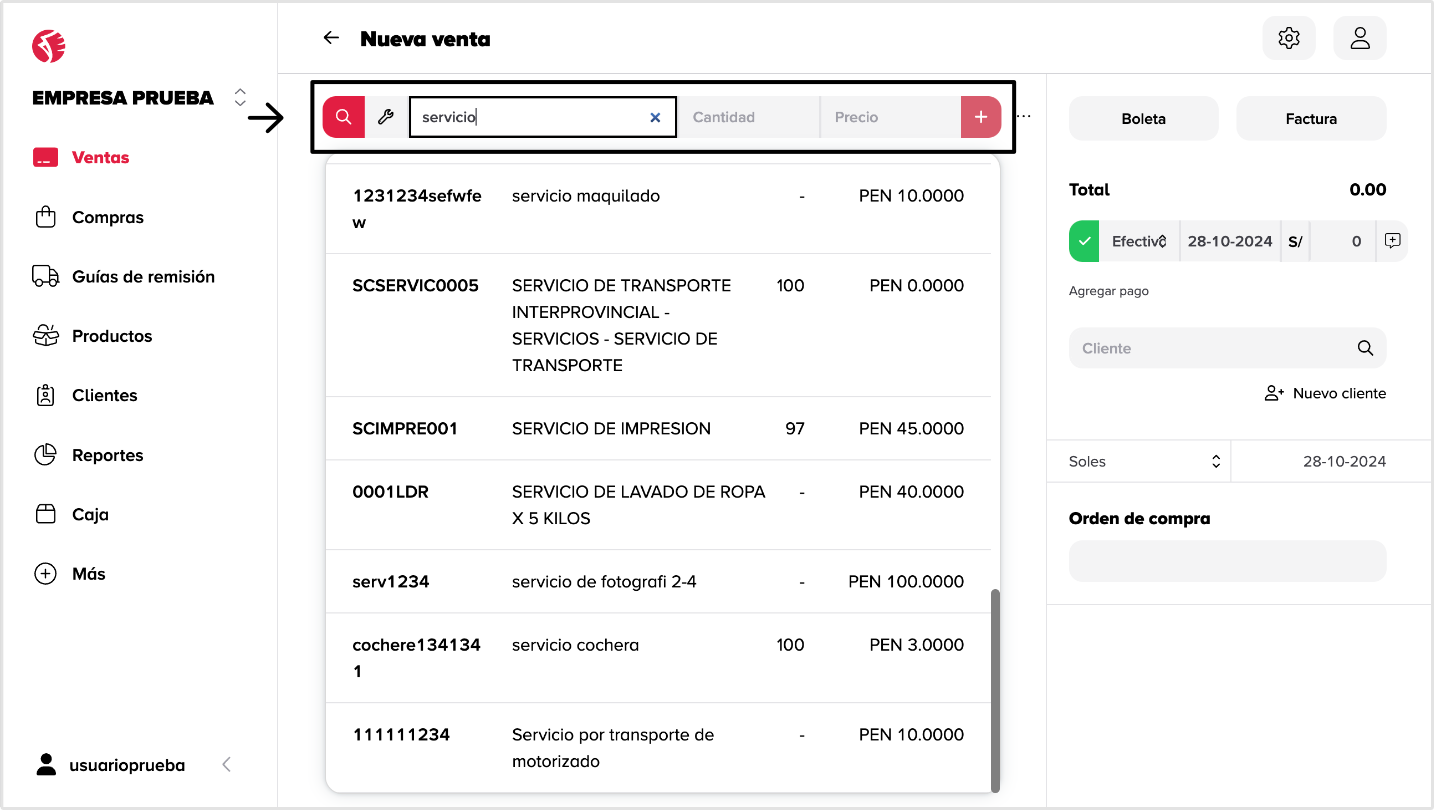Image resolution: width=1434 pixels, height=810 pixels.
Task: Click the red plus add-item button
Action: point(980,117)
